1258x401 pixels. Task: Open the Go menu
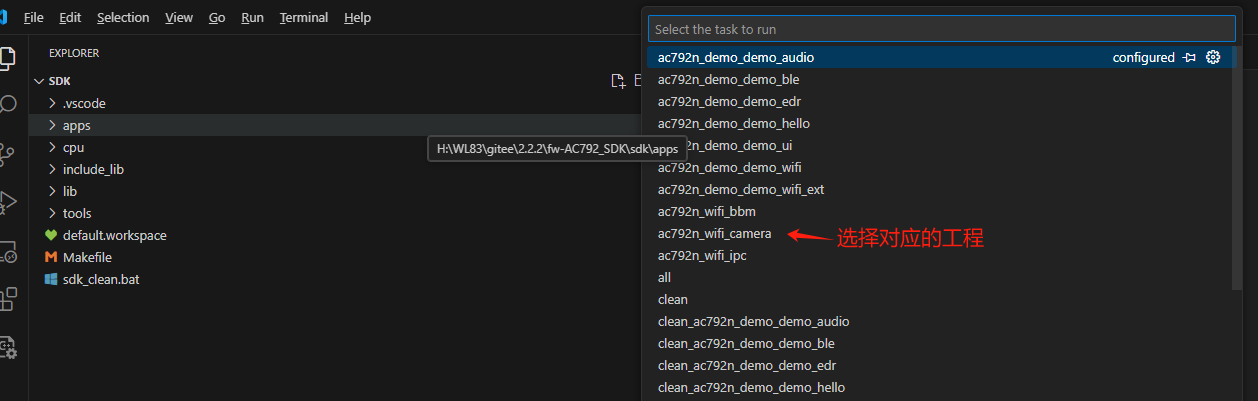click(217, 17)
